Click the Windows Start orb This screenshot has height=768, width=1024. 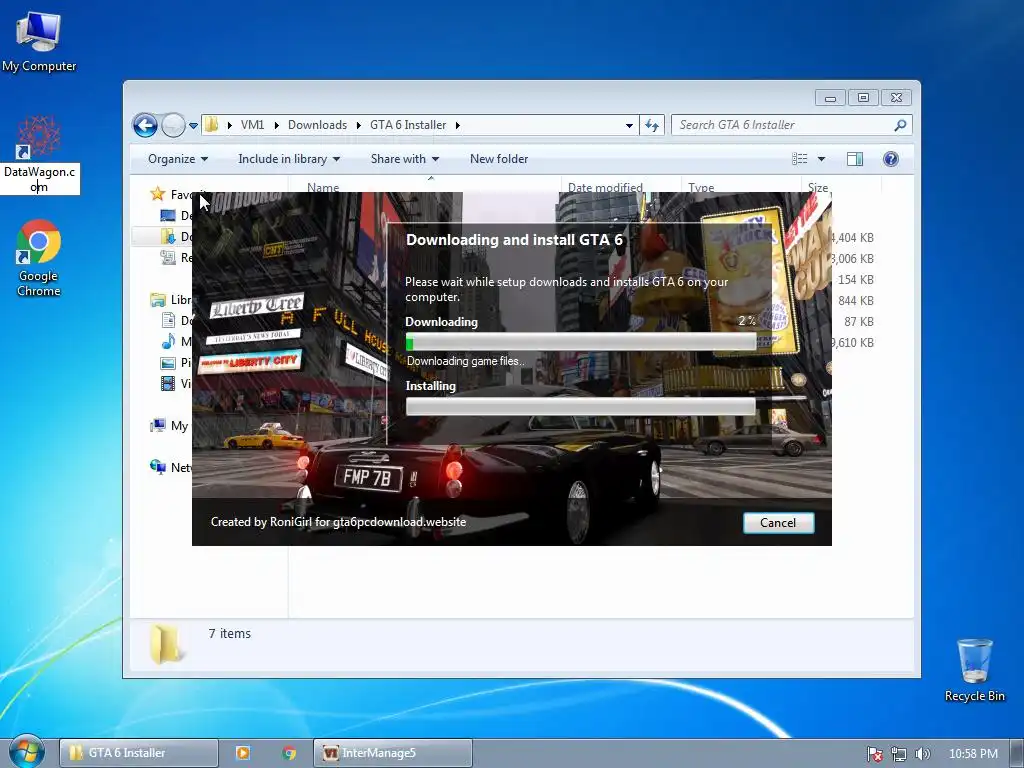(x=26, y=752)
